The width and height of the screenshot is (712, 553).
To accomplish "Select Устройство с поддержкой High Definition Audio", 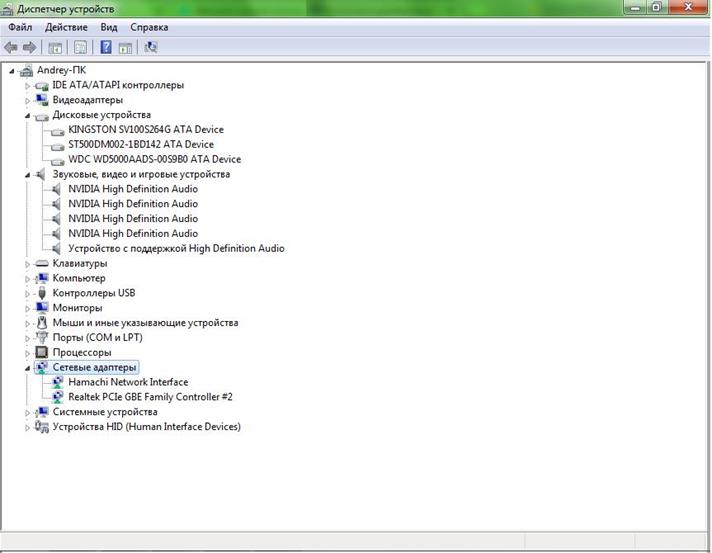I will tap(176, 248).
